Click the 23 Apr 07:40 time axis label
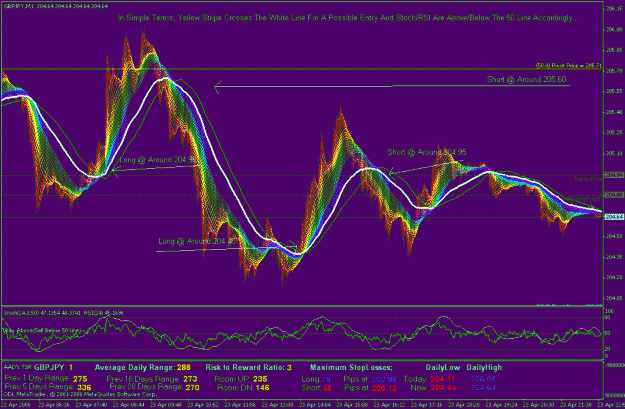Viewport: 625px width, 409px height. pos(91,404)
